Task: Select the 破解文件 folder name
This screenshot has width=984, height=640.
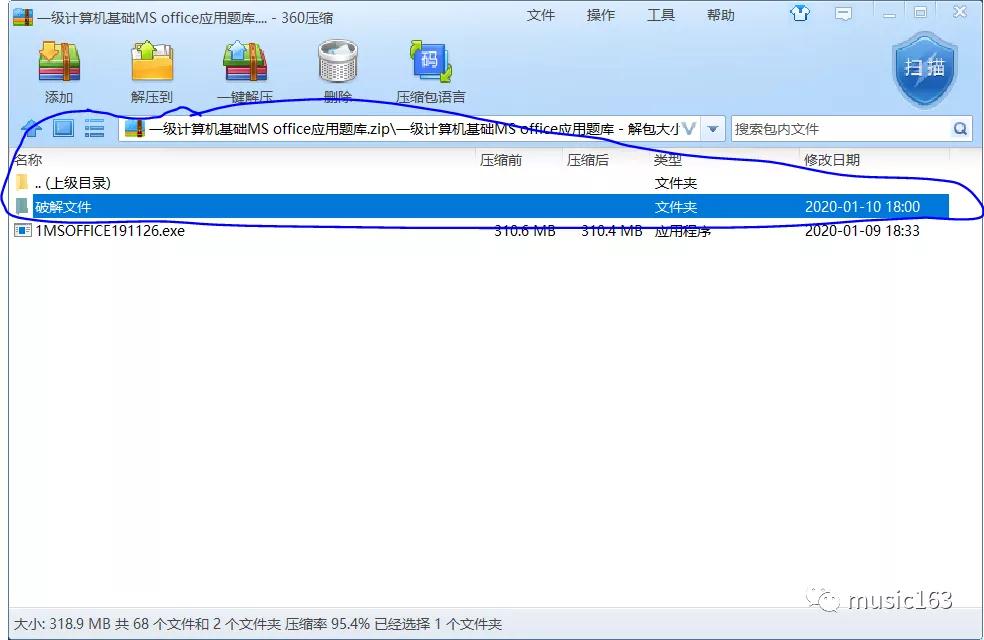Action: coord(63,206)
